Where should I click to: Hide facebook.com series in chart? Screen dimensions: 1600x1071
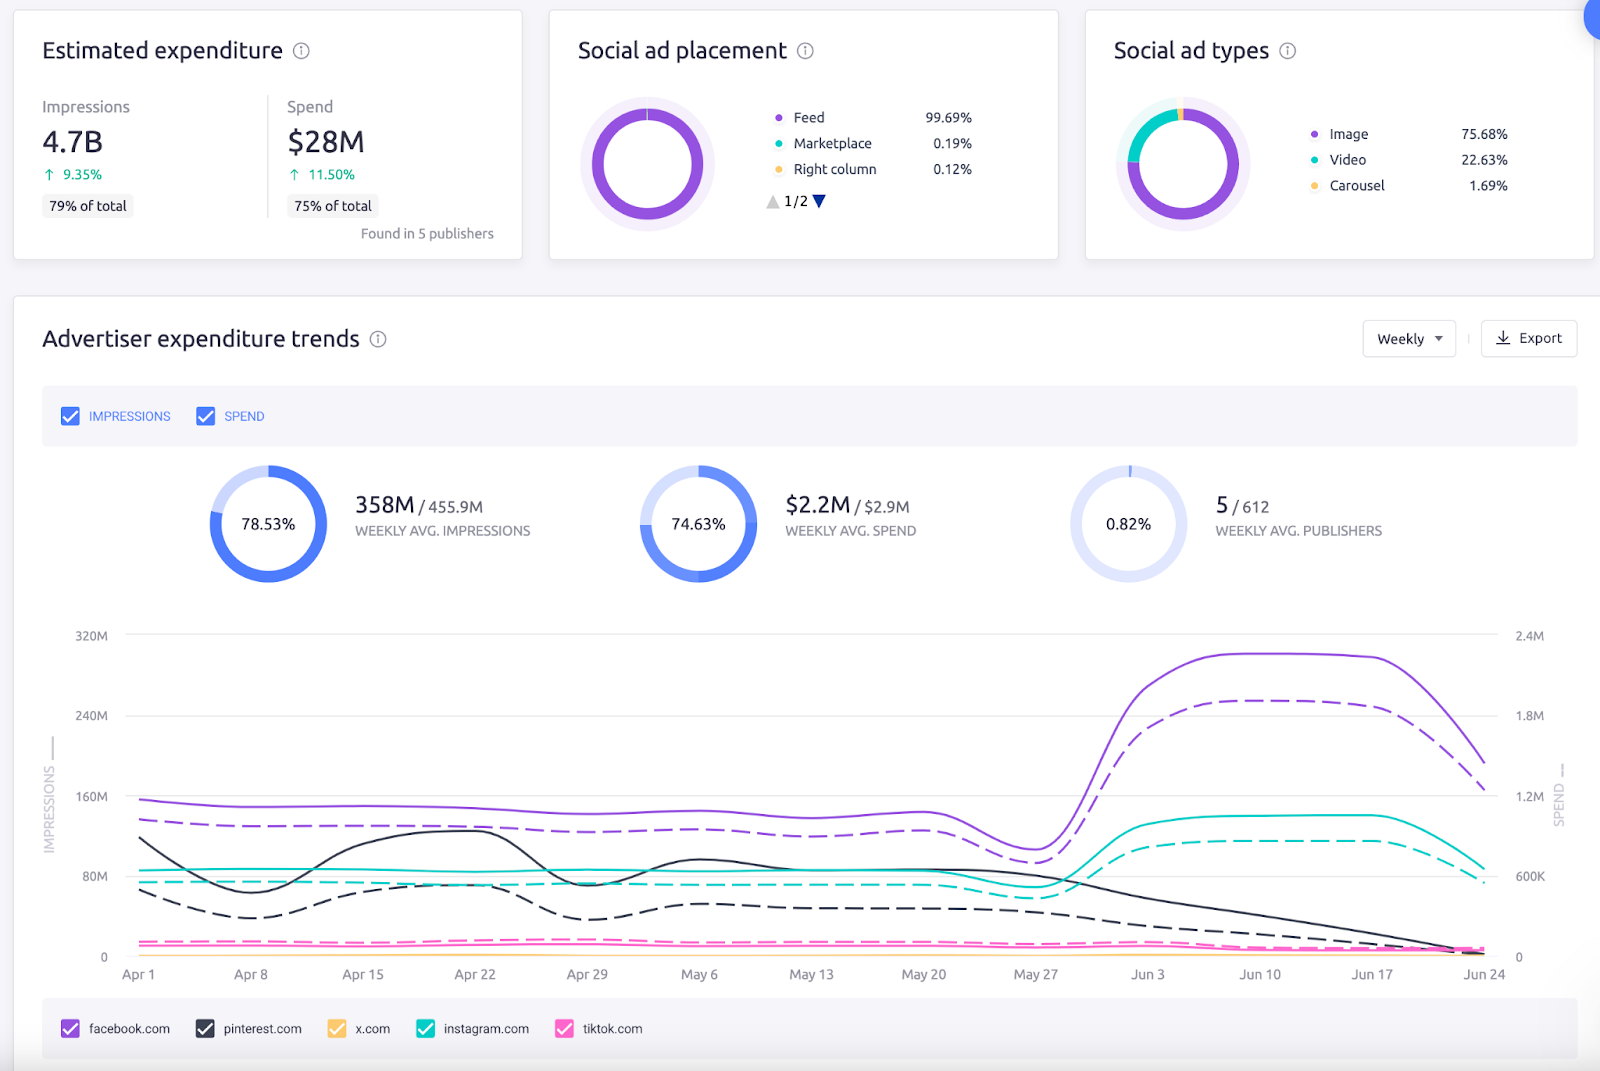[70, 1029]
